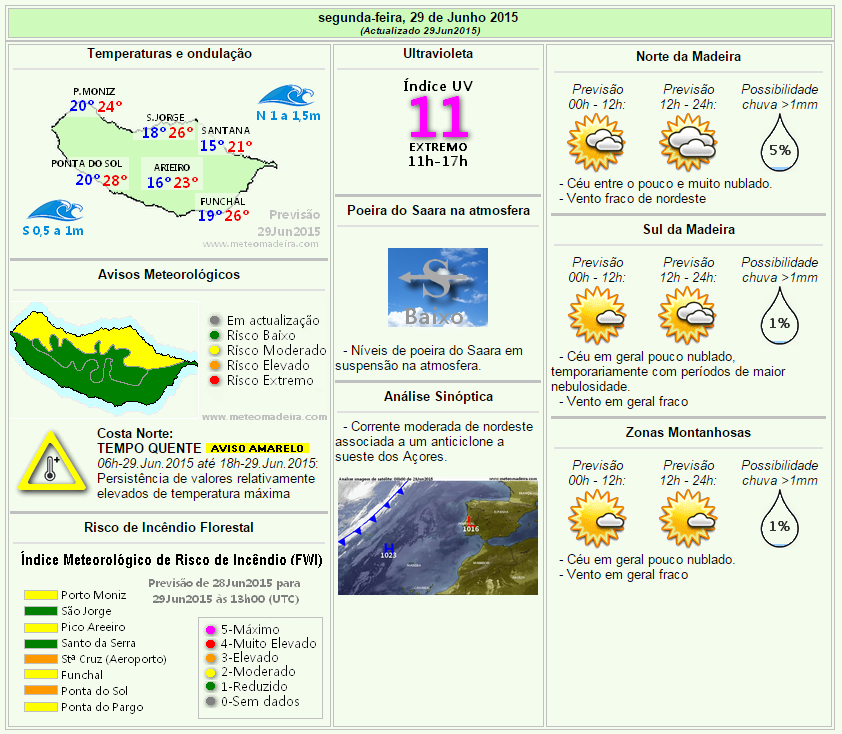
Task: Click the UV index value 11
Action: pyautogui.click(x=438, y=117)
